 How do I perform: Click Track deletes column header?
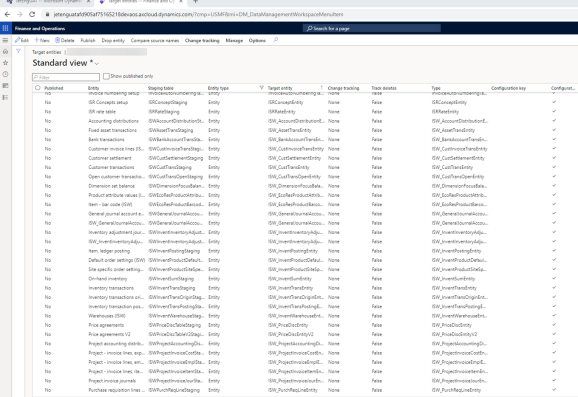coord(384,88)
